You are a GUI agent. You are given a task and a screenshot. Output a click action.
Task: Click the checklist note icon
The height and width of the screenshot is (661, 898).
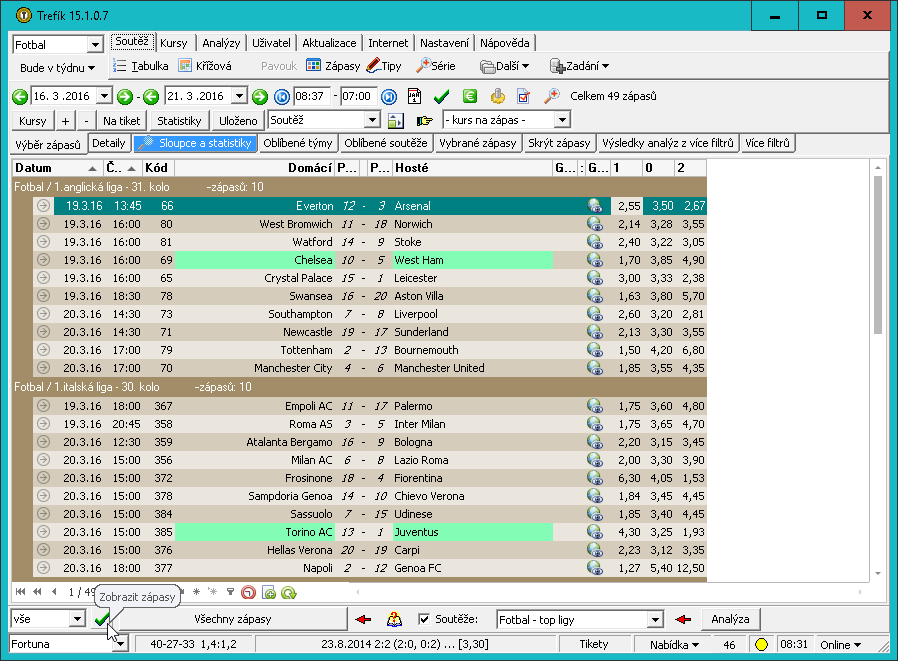point(523,96)
